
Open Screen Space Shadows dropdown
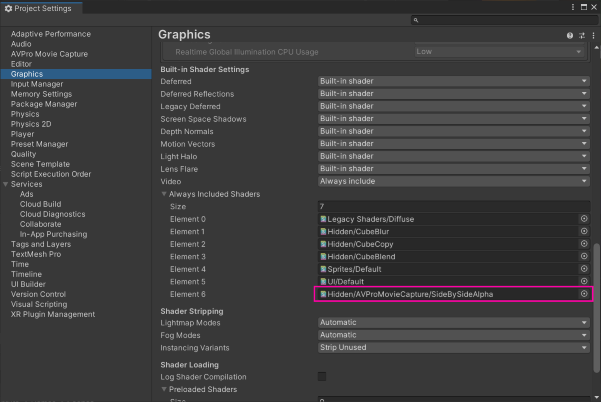(x=453, y=119)
